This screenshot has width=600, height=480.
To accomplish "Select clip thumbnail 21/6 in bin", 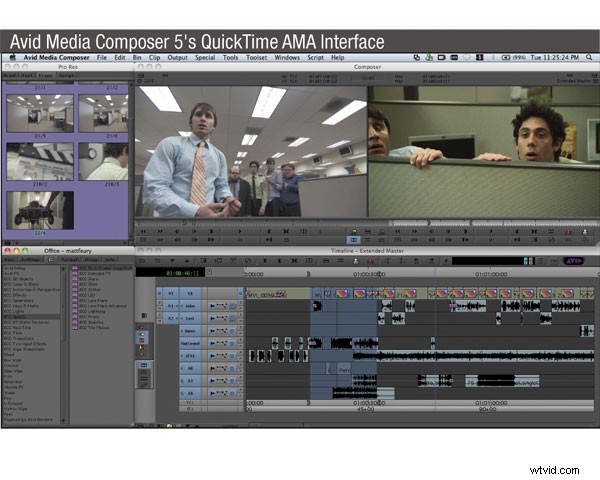I will pyautogui.click(x=103, y=114).
